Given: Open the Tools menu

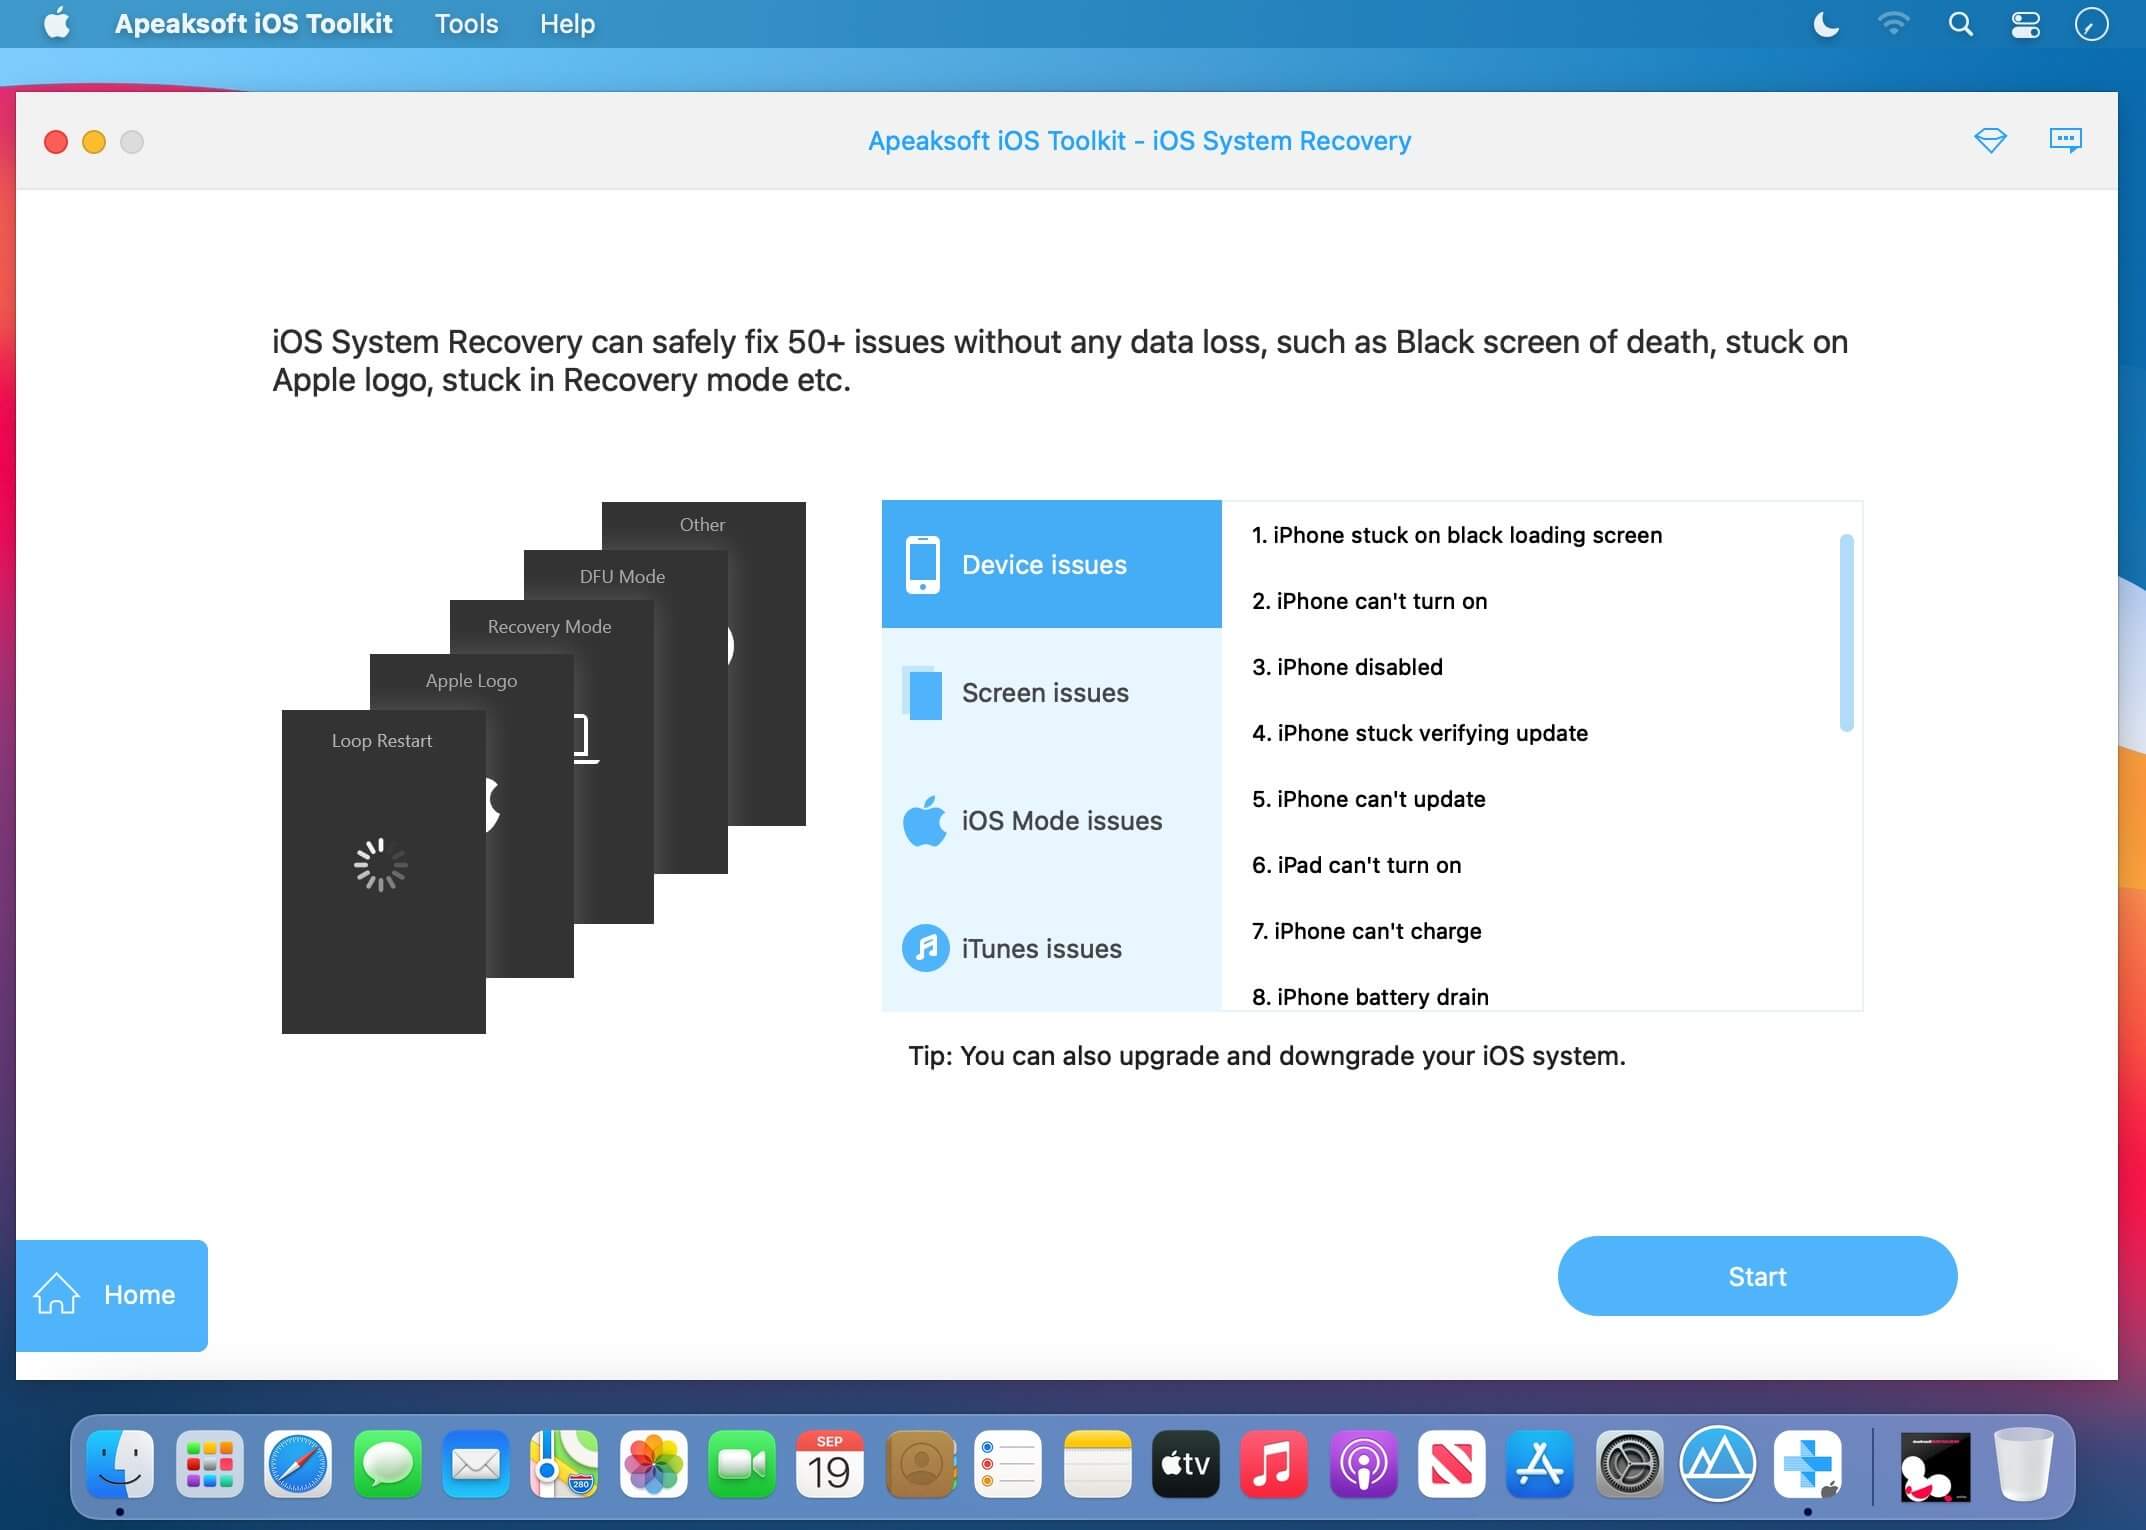Looking at the screenshot, I should [x=466, y=24].
